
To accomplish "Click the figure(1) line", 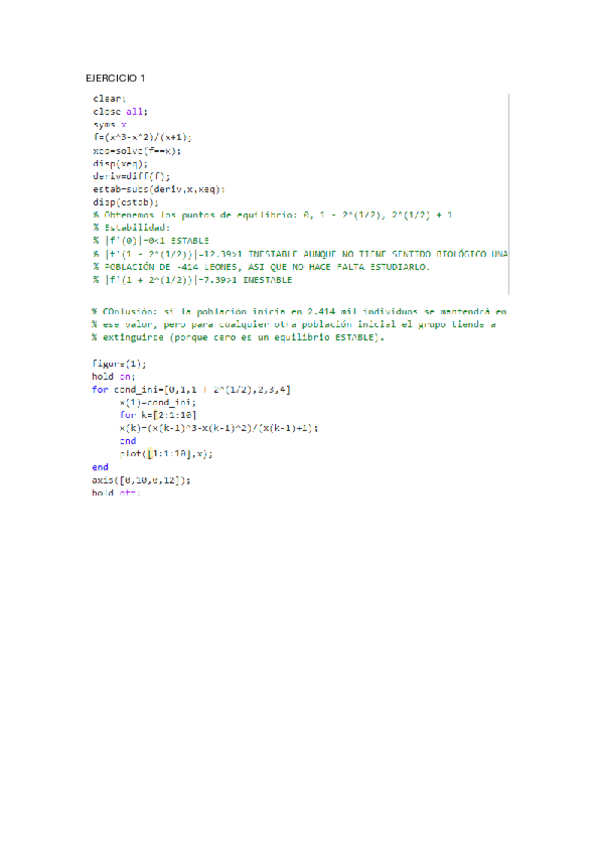I will (x=119, y=363).
